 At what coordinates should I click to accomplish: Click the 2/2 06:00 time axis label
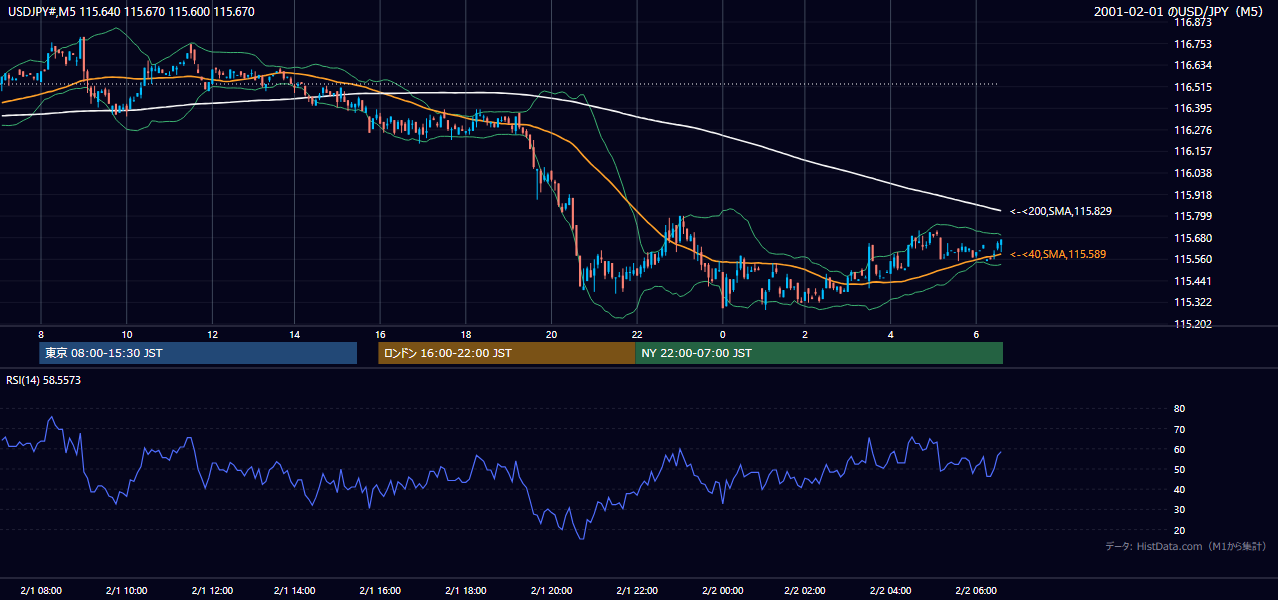977,591
